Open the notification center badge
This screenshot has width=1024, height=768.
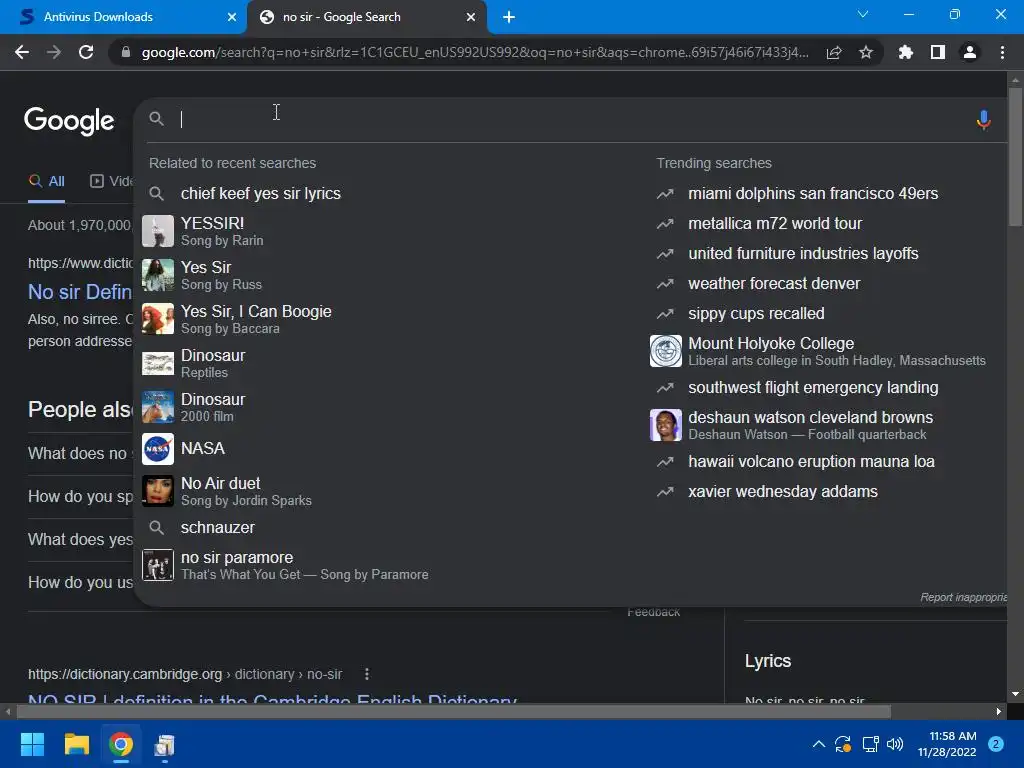(996, 744)
